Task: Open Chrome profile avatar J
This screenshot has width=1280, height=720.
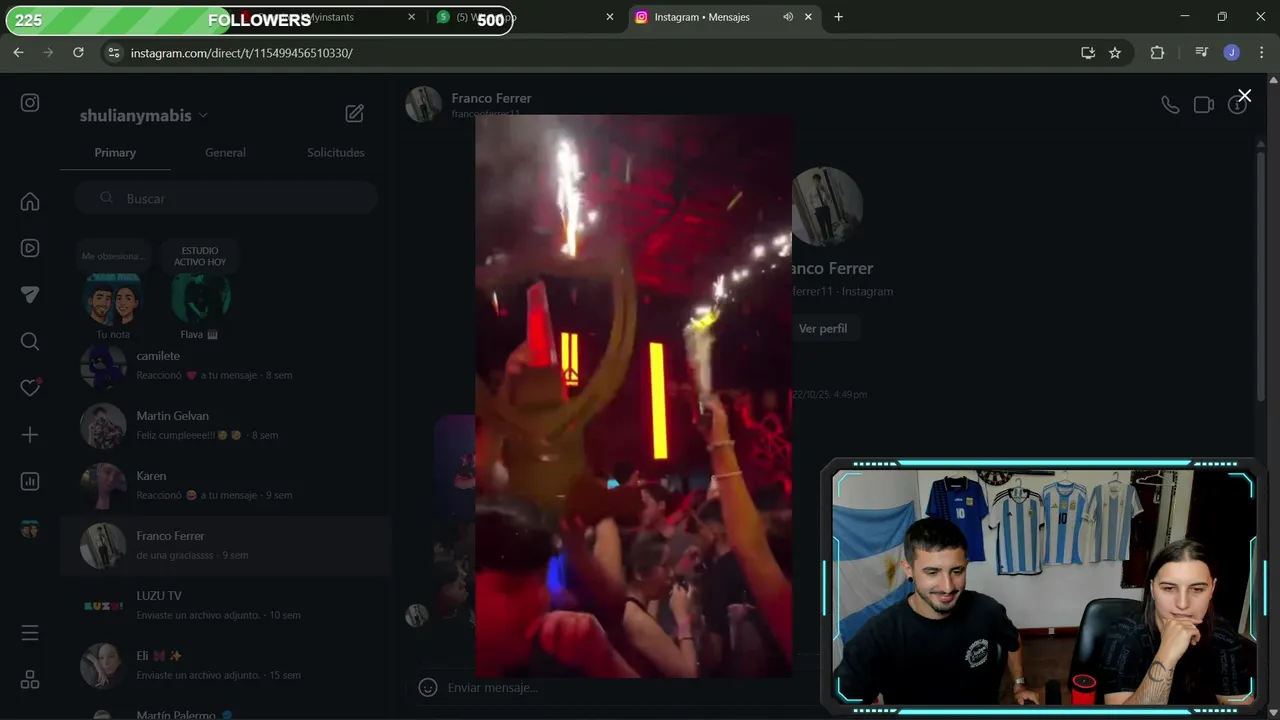Action: tap(1232, 52)
